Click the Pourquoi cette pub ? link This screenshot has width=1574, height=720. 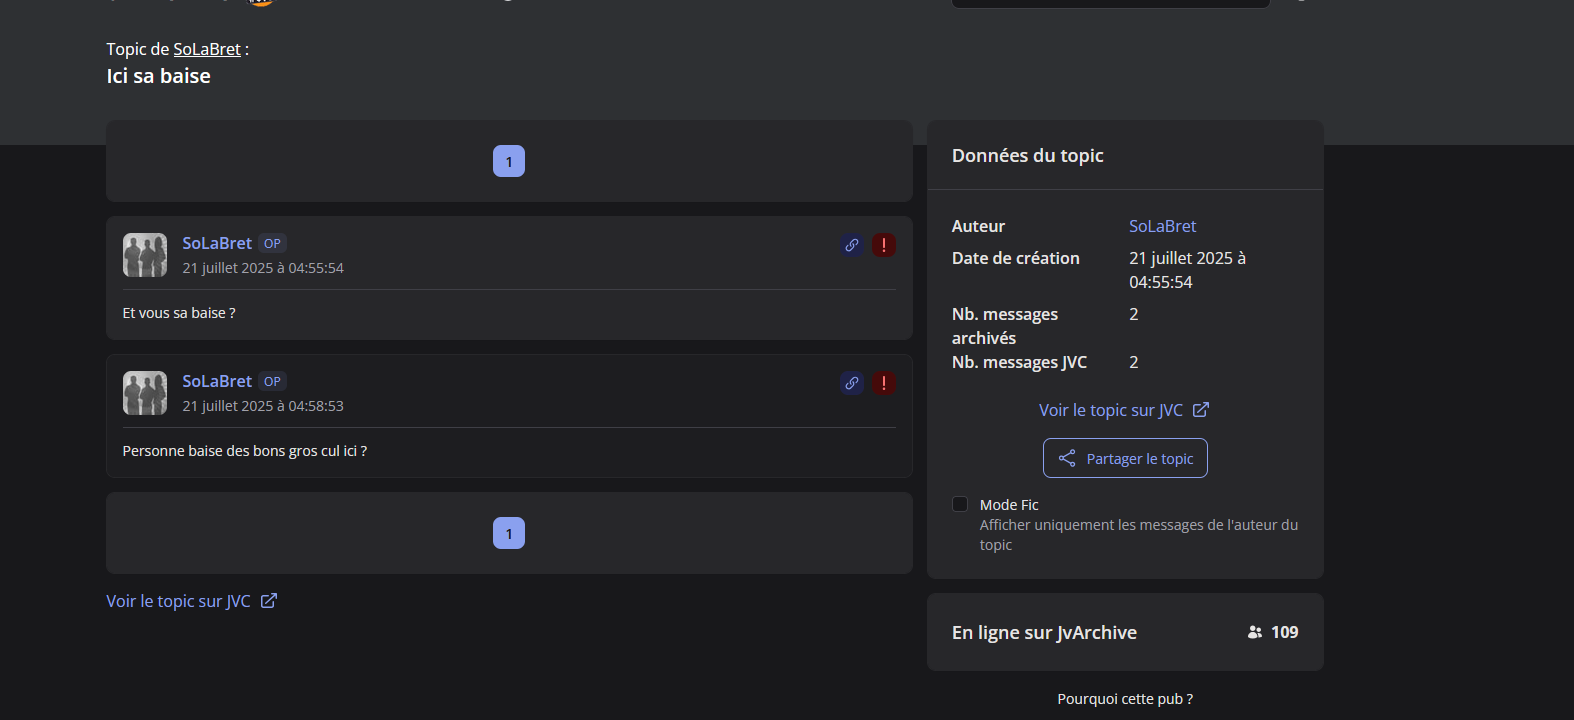click(1125, 699)
